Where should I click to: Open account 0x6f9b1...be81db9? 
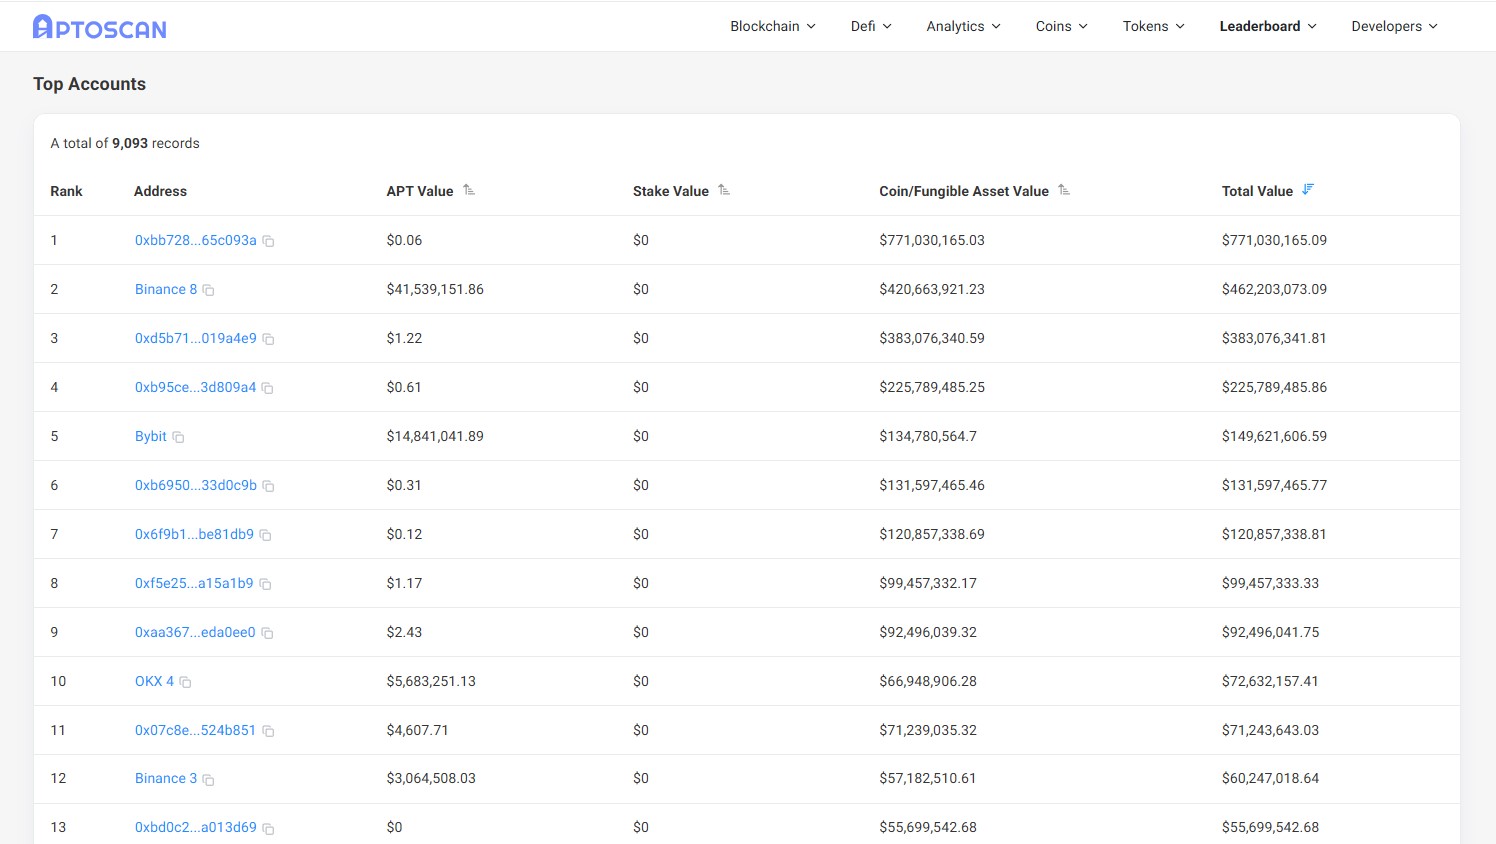[x=194, y=534]
